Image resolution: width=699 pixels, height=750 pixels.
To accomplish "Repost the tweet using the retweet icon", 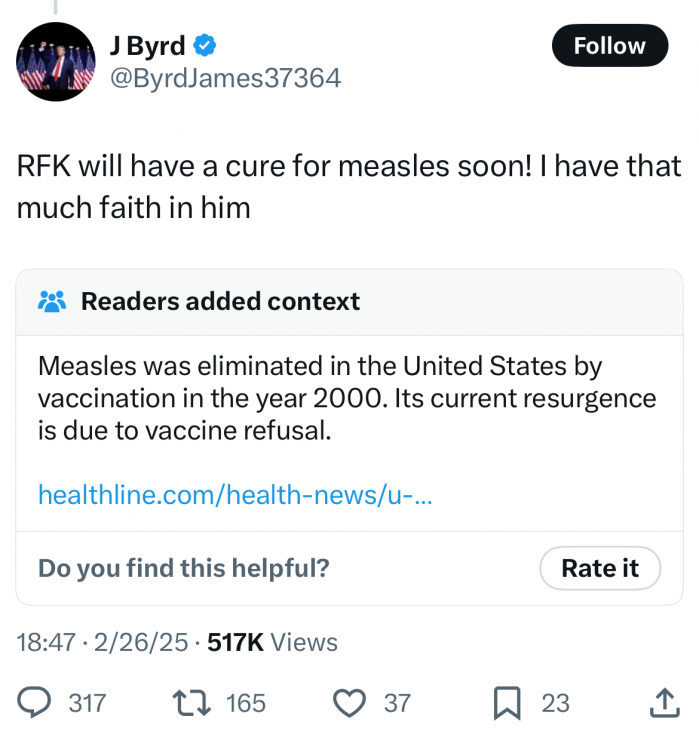I will (x=192, y=703).
